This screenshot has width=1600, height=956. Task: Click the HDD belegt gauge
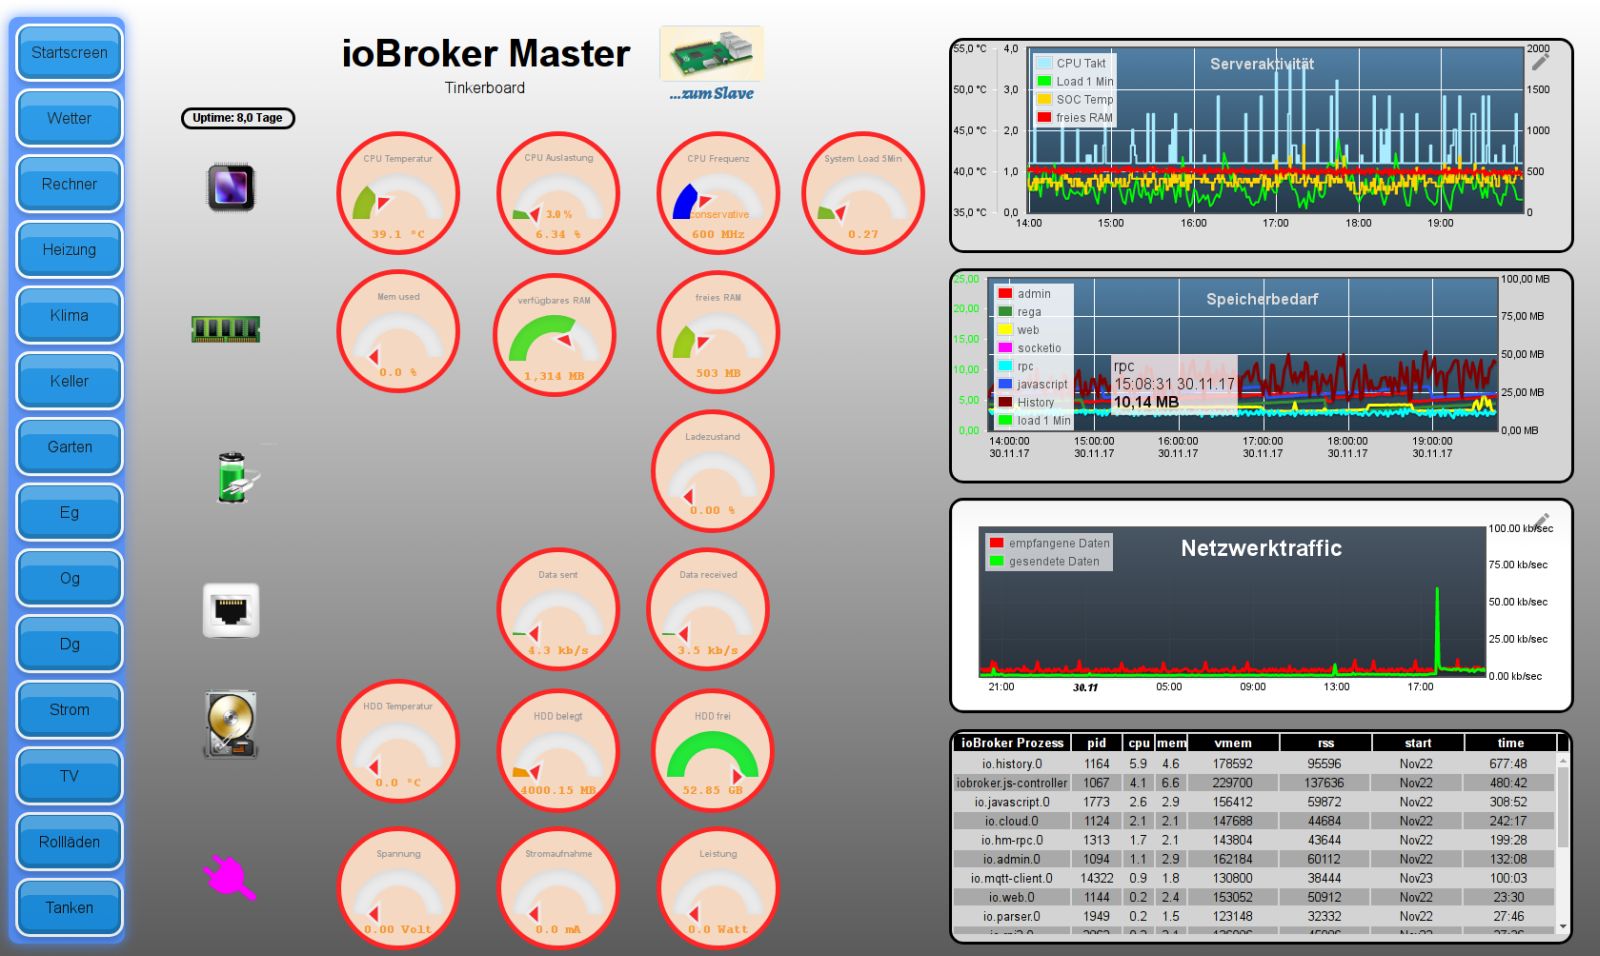point(558,750)
